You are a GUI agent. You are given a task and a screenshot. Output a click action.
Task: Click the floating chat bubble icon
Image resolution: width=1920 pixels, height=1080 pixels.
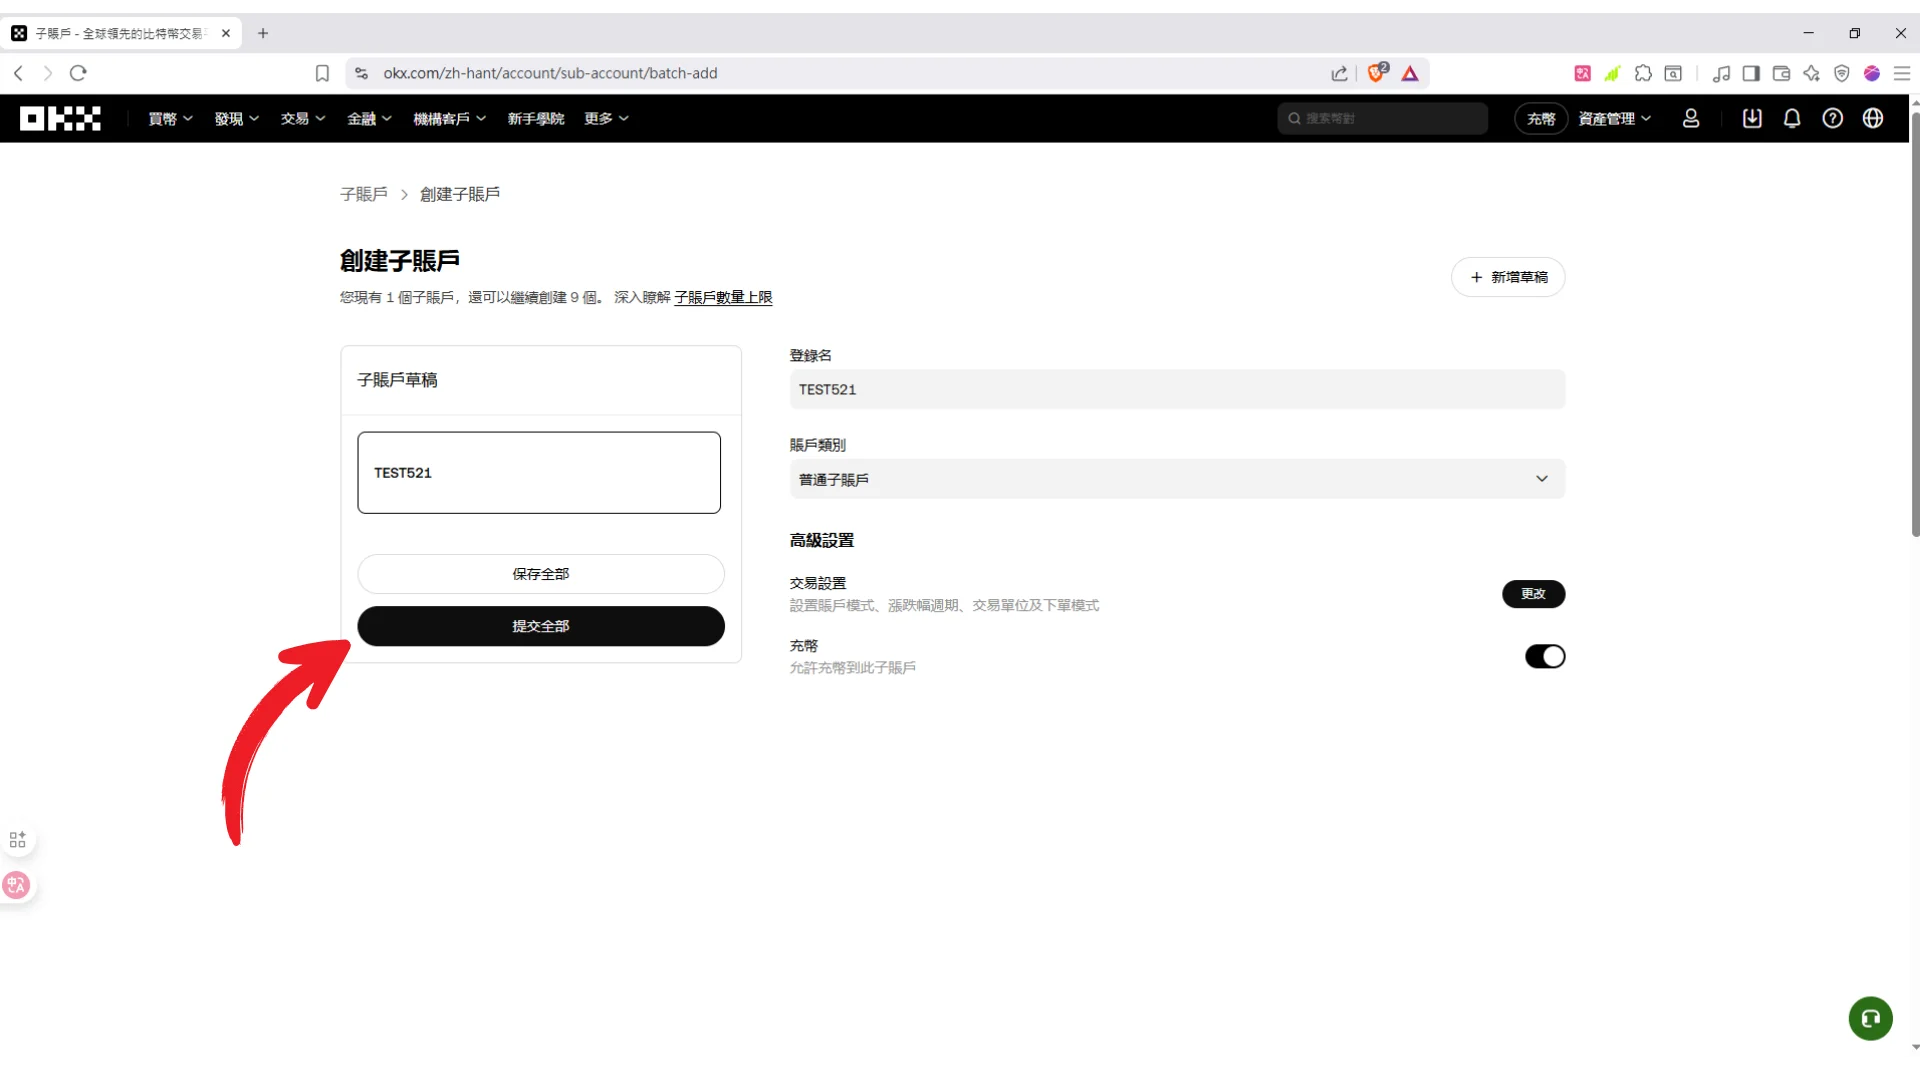click(1870, 1018)
